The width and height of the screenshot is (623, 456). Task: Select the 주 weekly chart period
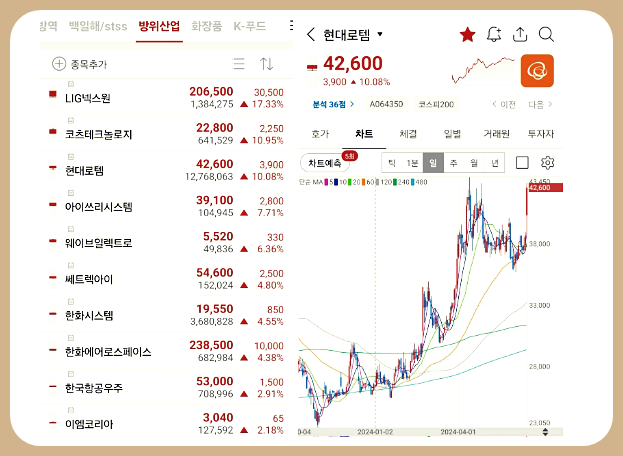point(453,163)
